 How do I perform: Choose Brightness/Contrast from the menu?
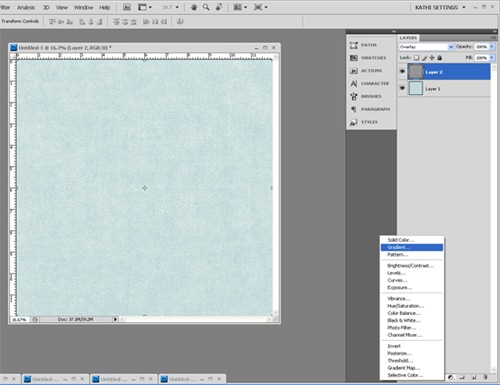412,266
